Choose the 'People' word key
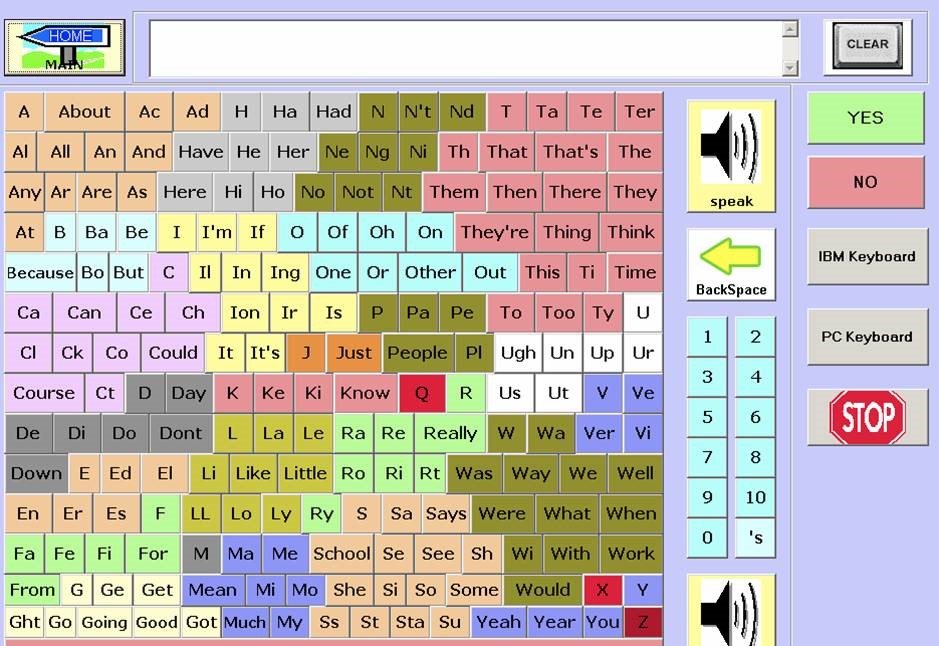This screenshot has width=939, height=646. coord(417,353)
